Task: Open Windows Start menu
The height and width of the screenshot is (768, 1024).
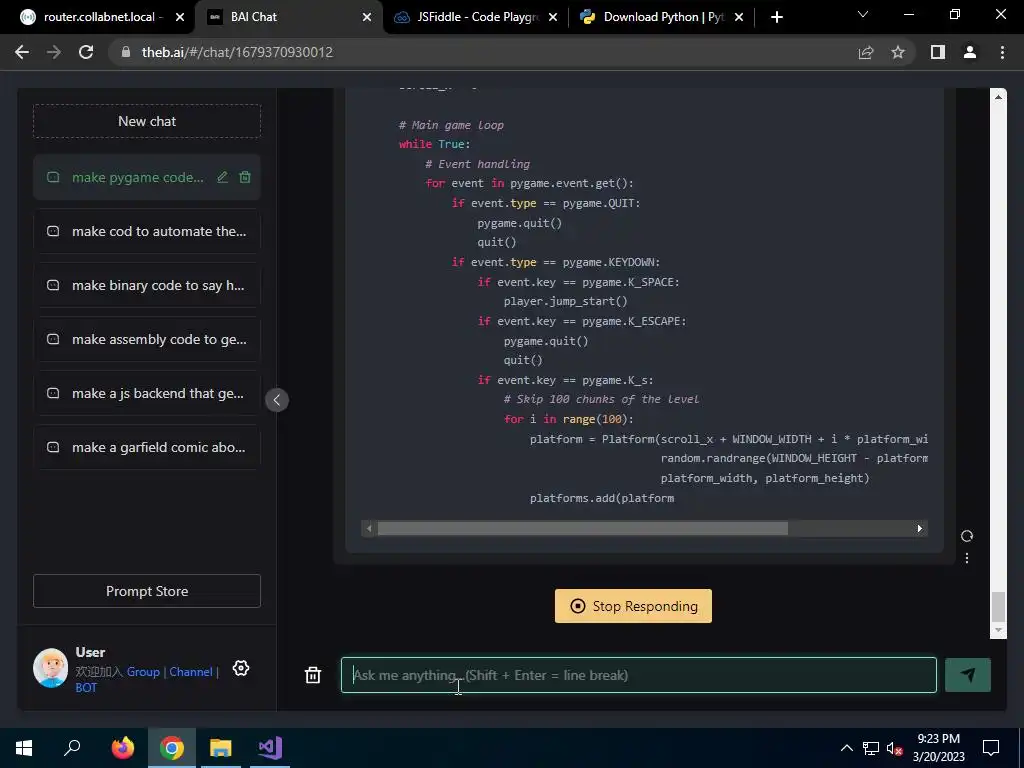Action: click(24, 748)
